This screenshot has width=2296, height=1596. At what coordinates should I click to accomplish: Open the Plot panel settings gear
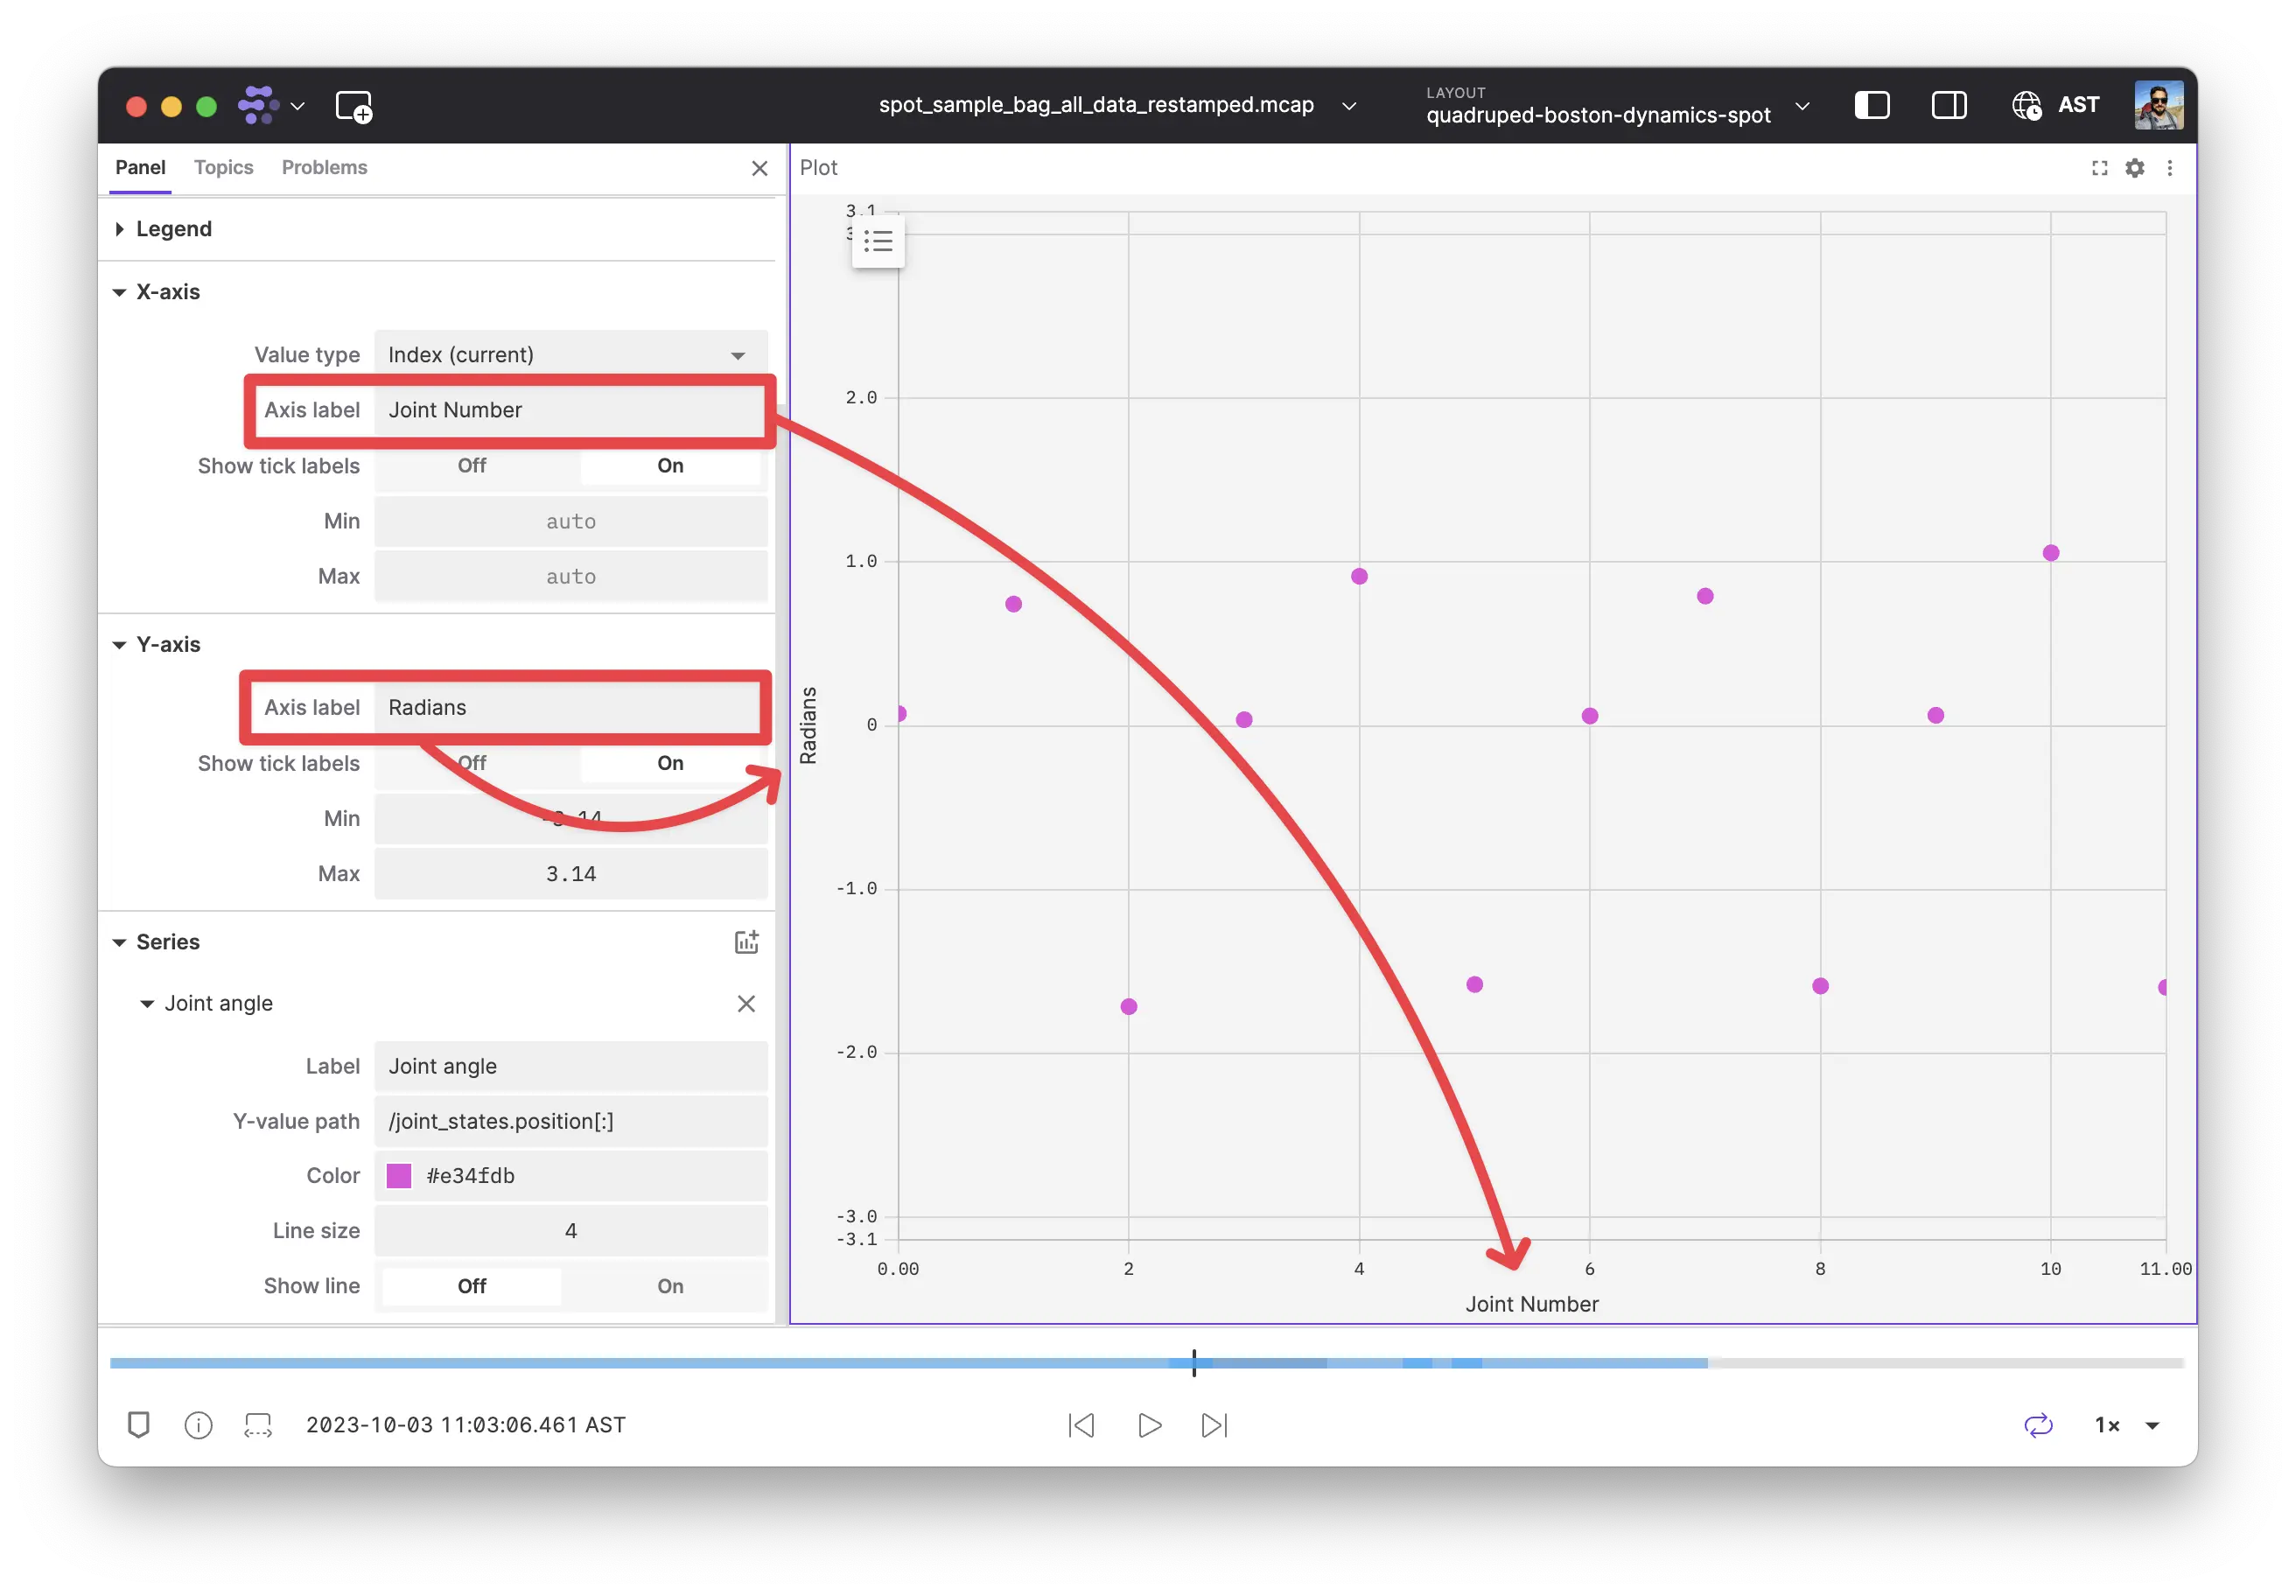point(2135,167)
